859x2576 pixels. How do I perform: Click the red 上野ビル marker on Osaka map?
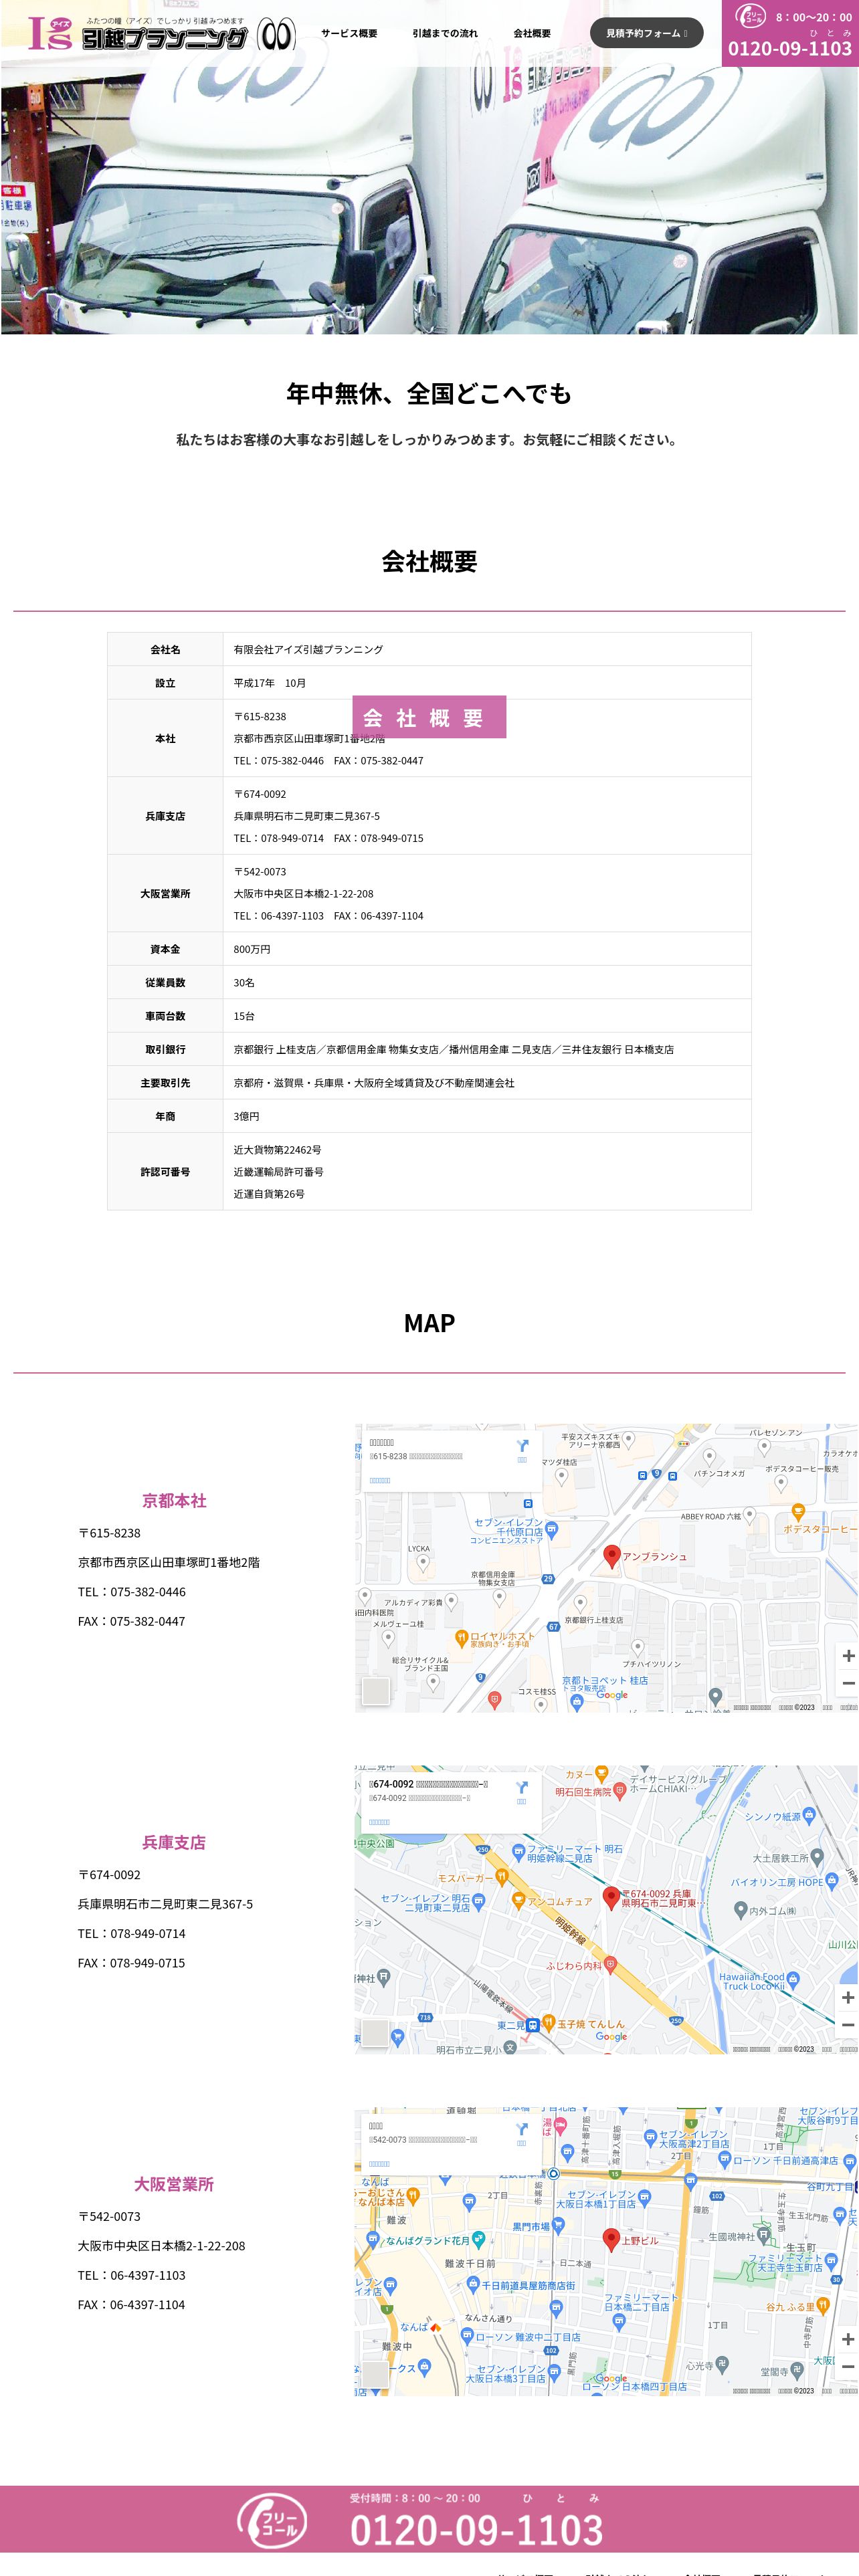click(x=611, y=2239)
